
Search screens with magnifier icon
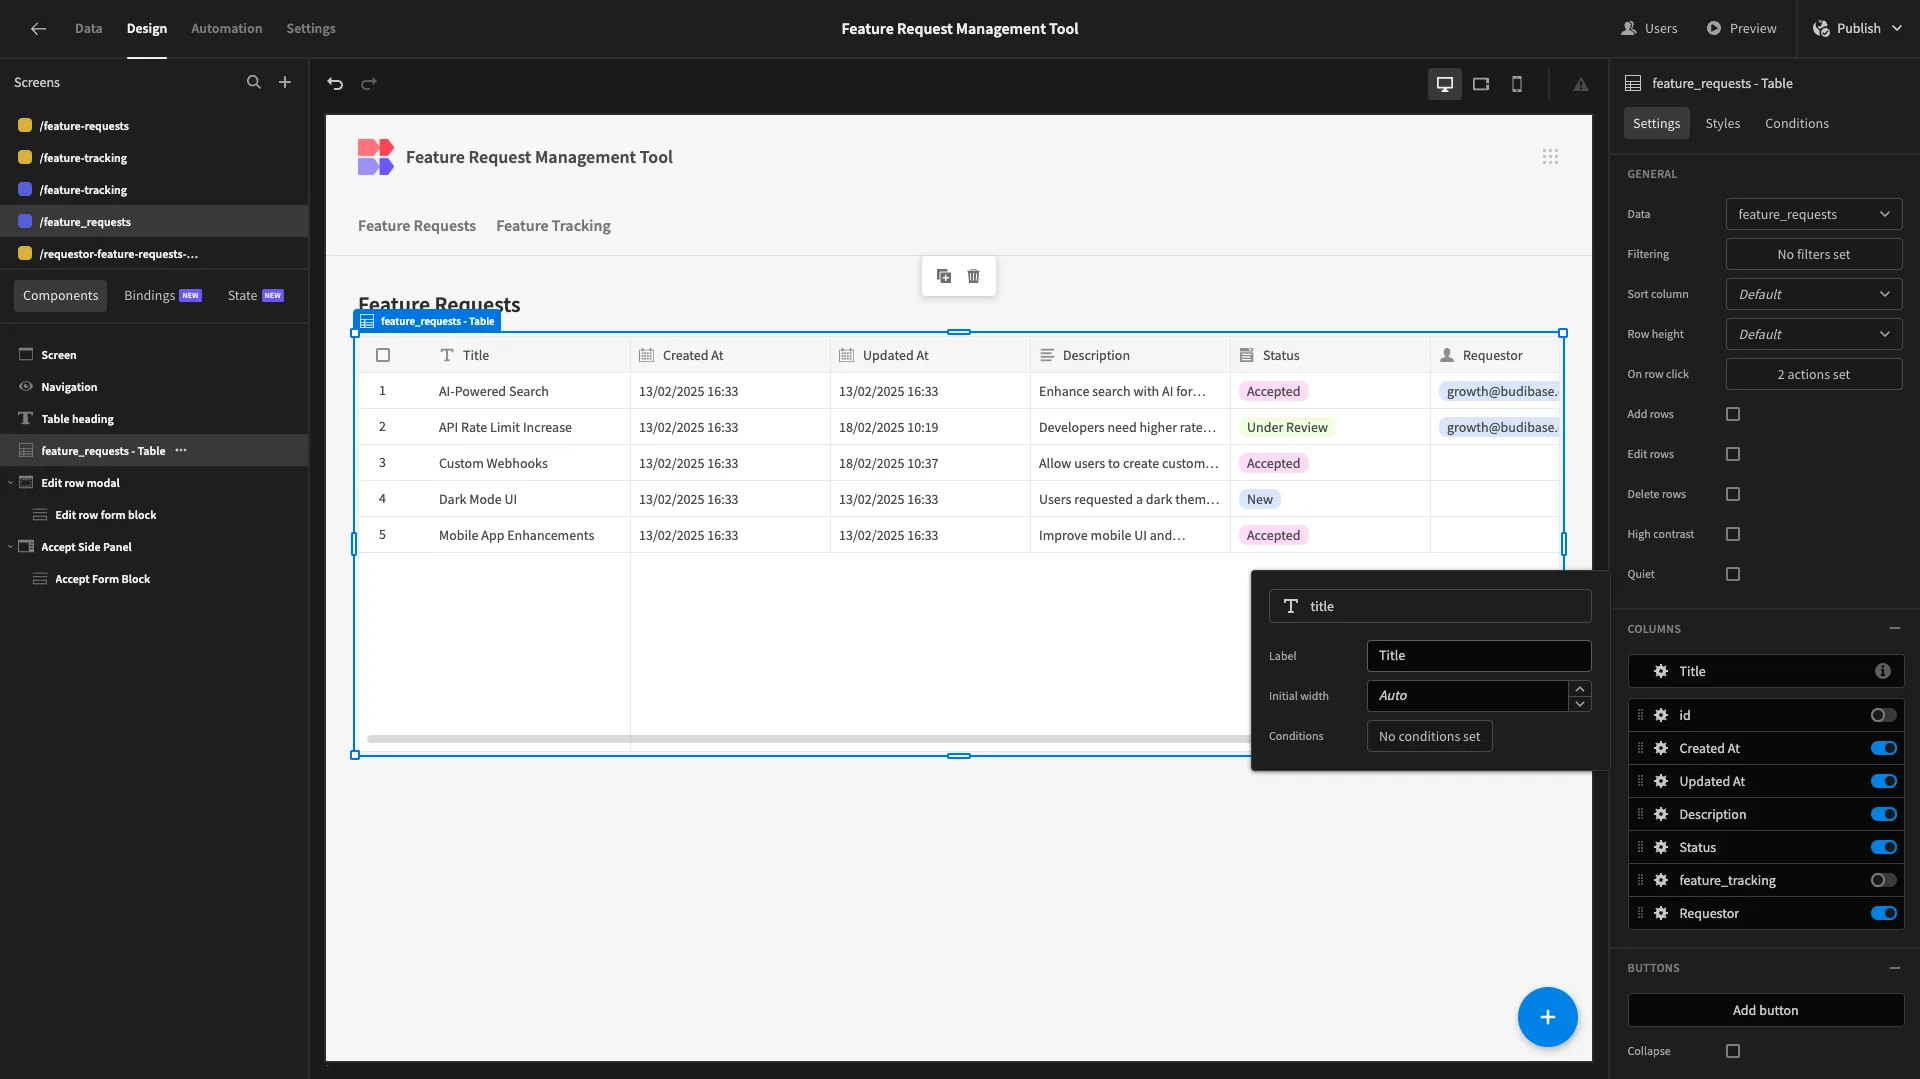tap(254, 82)
